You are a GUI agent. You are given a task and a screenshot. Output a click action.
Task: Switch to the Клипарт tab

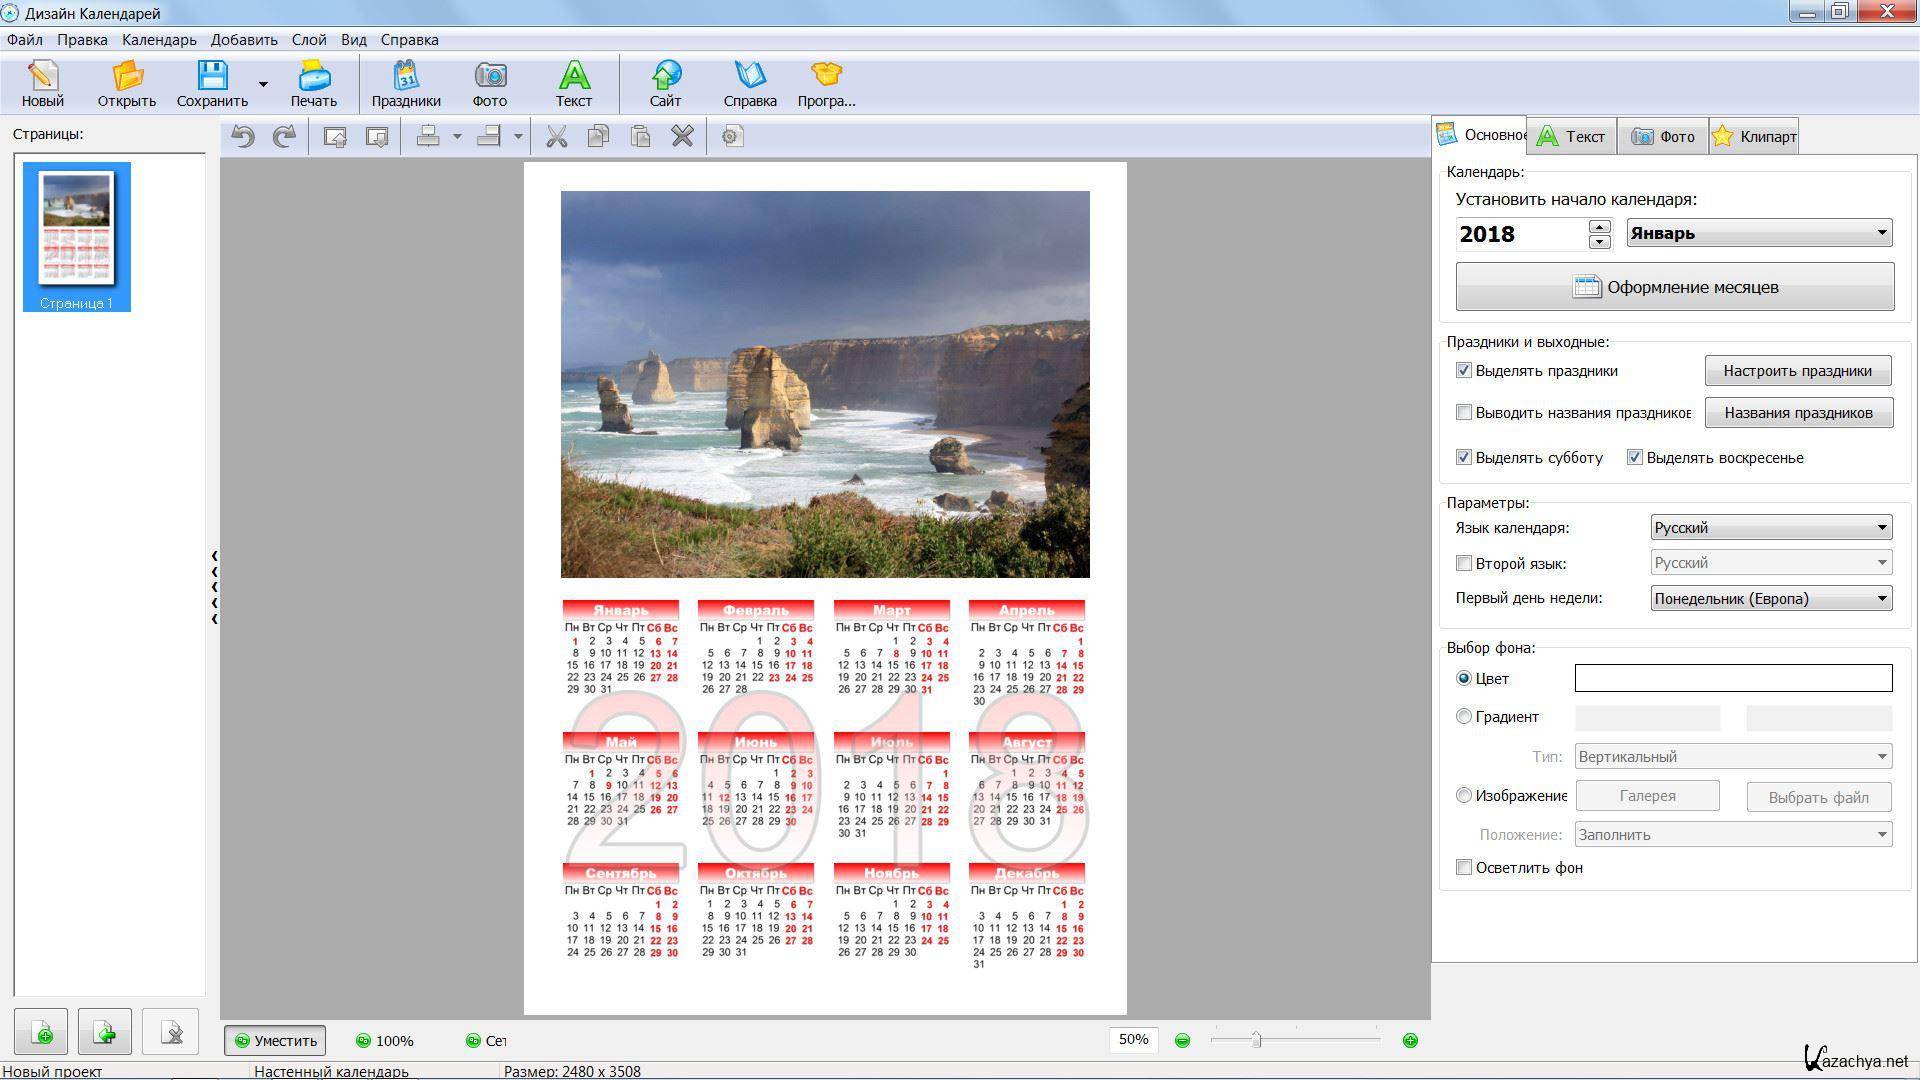point(1755,137)
